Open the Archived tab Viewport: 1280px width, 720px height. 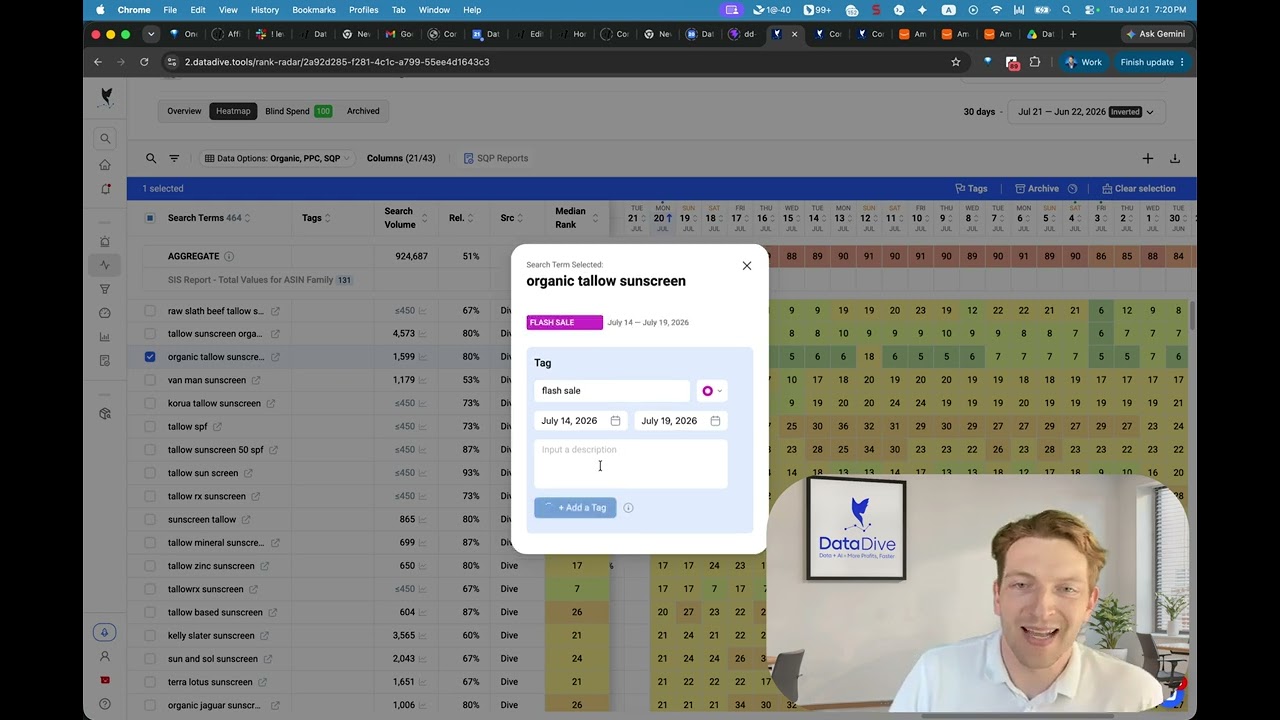[x=363, y=111]
